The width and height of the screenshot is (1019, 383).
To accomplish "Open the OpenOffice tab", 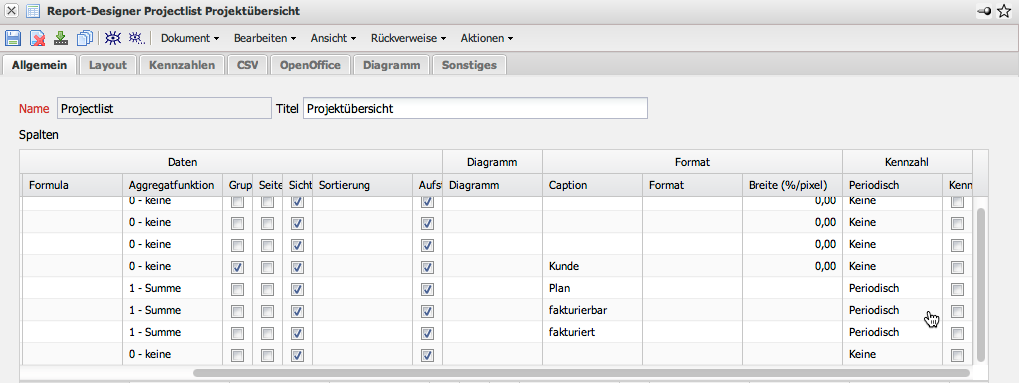I will click(310, 65).
